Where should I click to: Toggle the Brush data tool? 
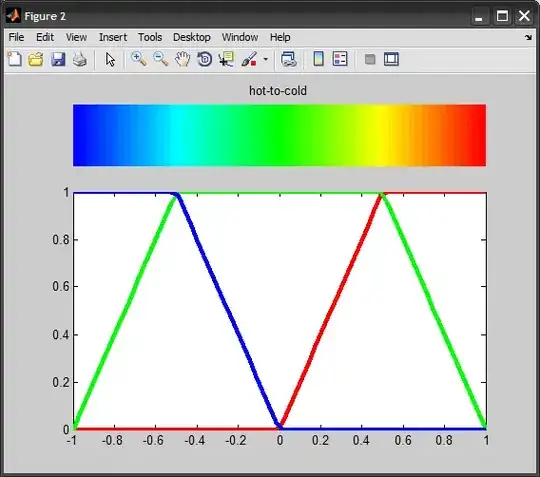pos(249,59)
